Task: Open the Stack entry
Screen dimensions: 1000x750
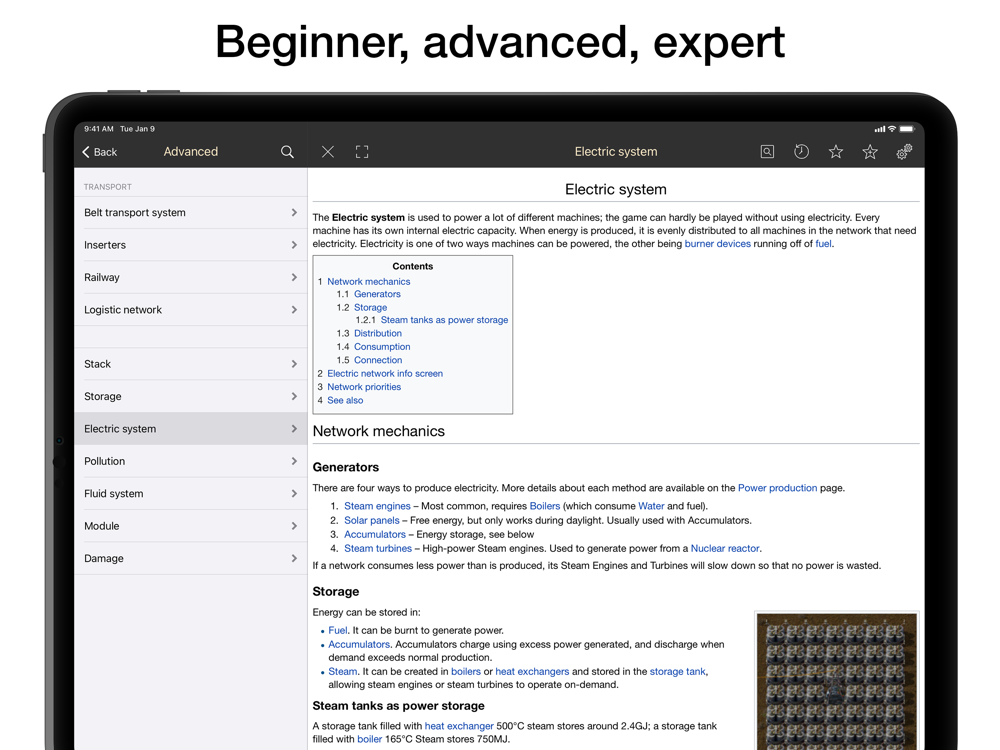Action: tap(191, 364)
